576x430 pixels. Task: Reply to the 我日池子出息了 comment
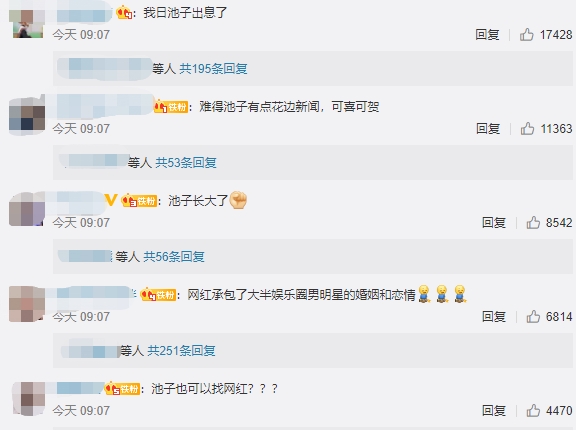pyautogui.click(x=487, y=35)
